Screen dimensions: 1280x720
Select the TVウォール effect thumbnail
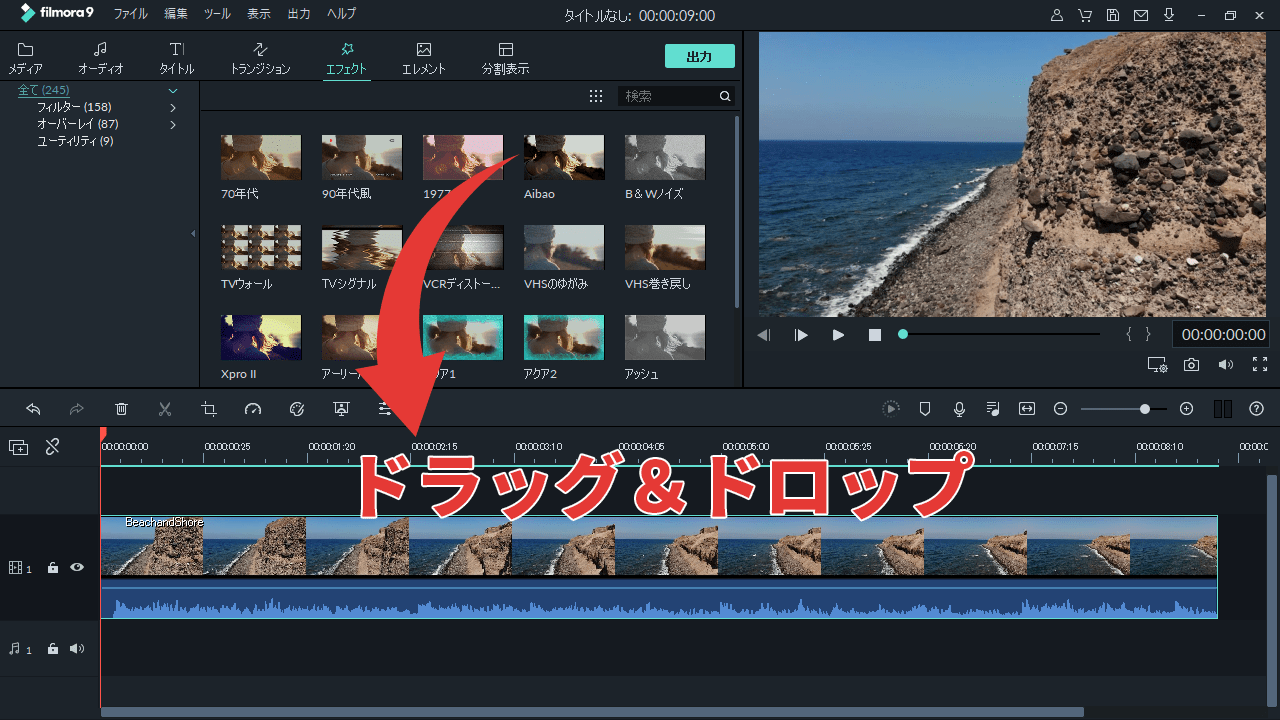(261, 248)
